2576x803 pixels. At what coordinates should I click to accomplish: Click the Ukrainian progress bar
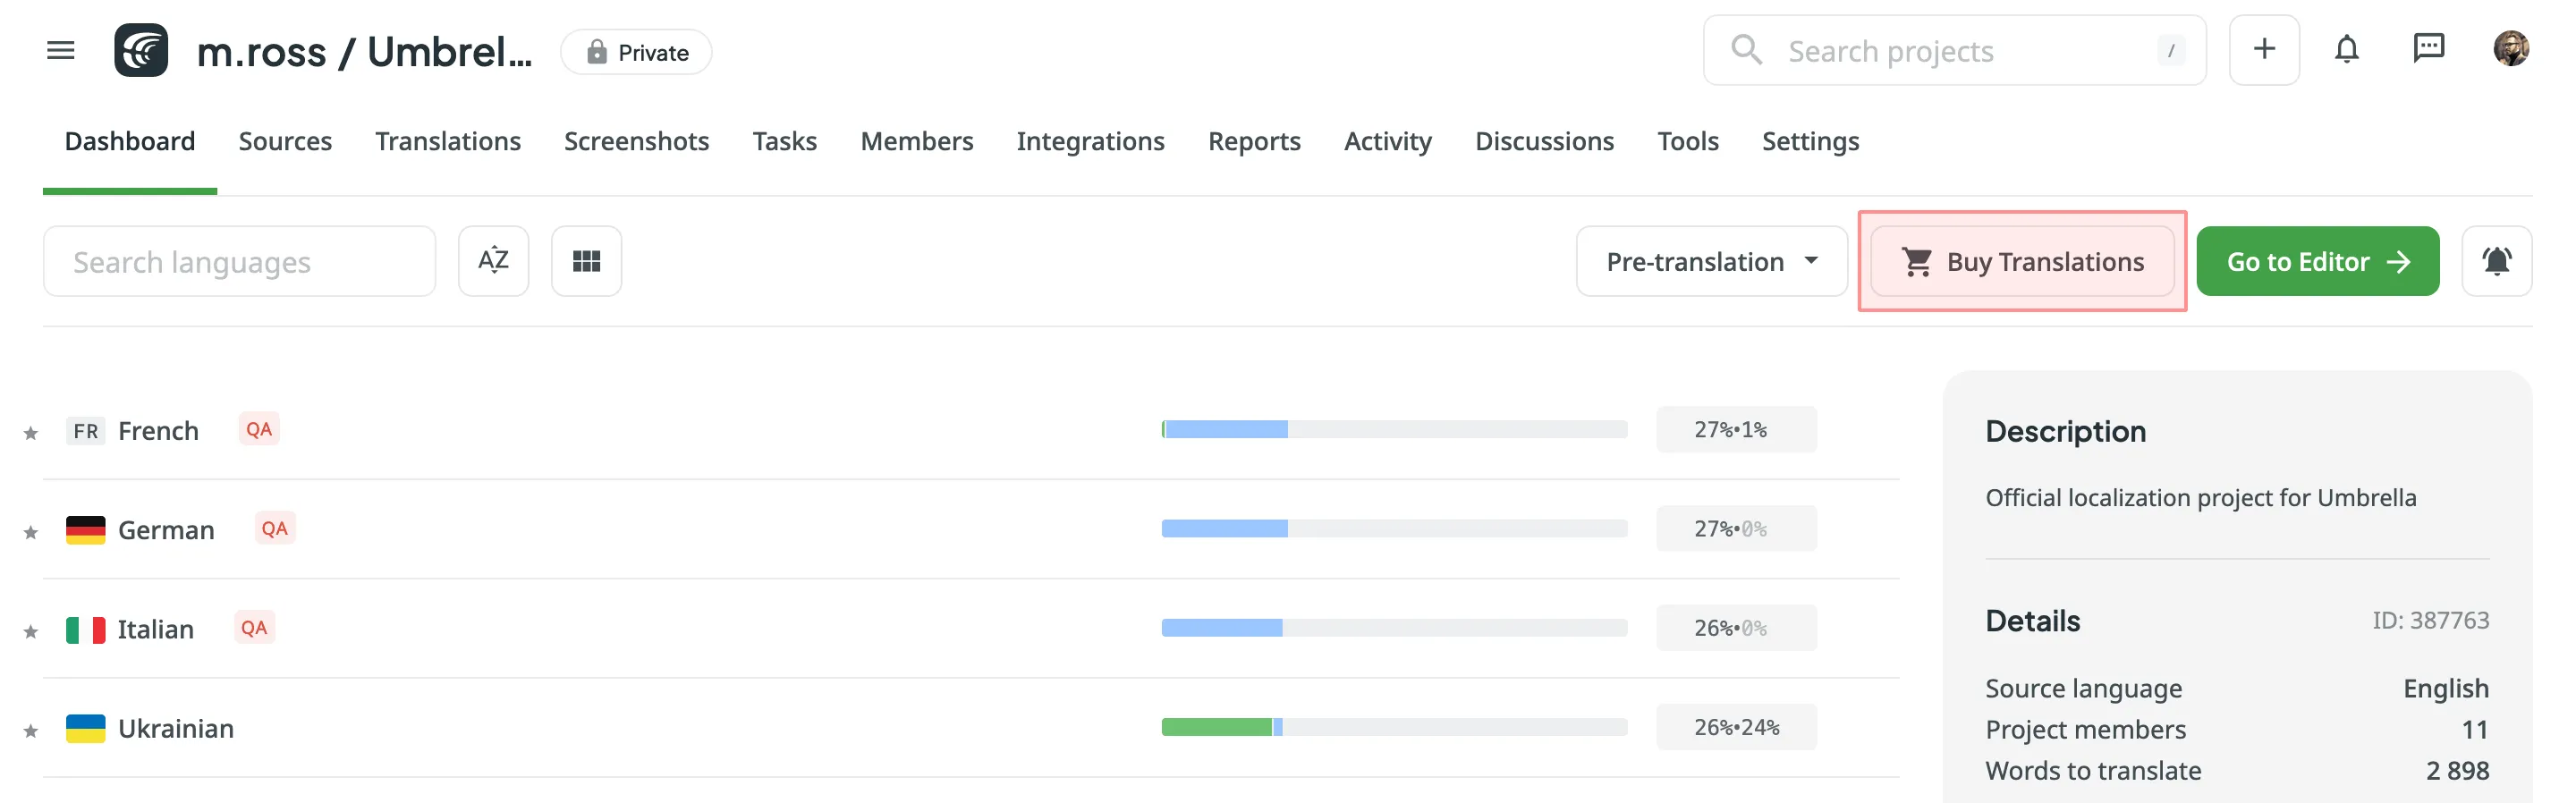[x=1394, y=727]
